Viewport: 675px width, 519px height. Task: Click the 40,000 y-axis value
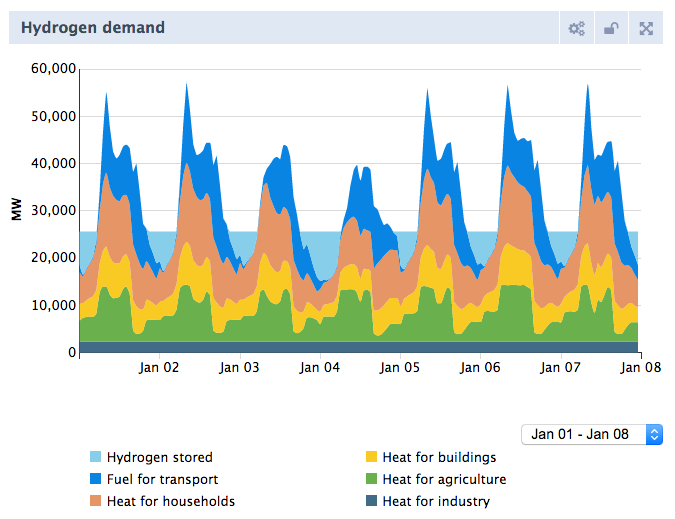coord(53,163)
